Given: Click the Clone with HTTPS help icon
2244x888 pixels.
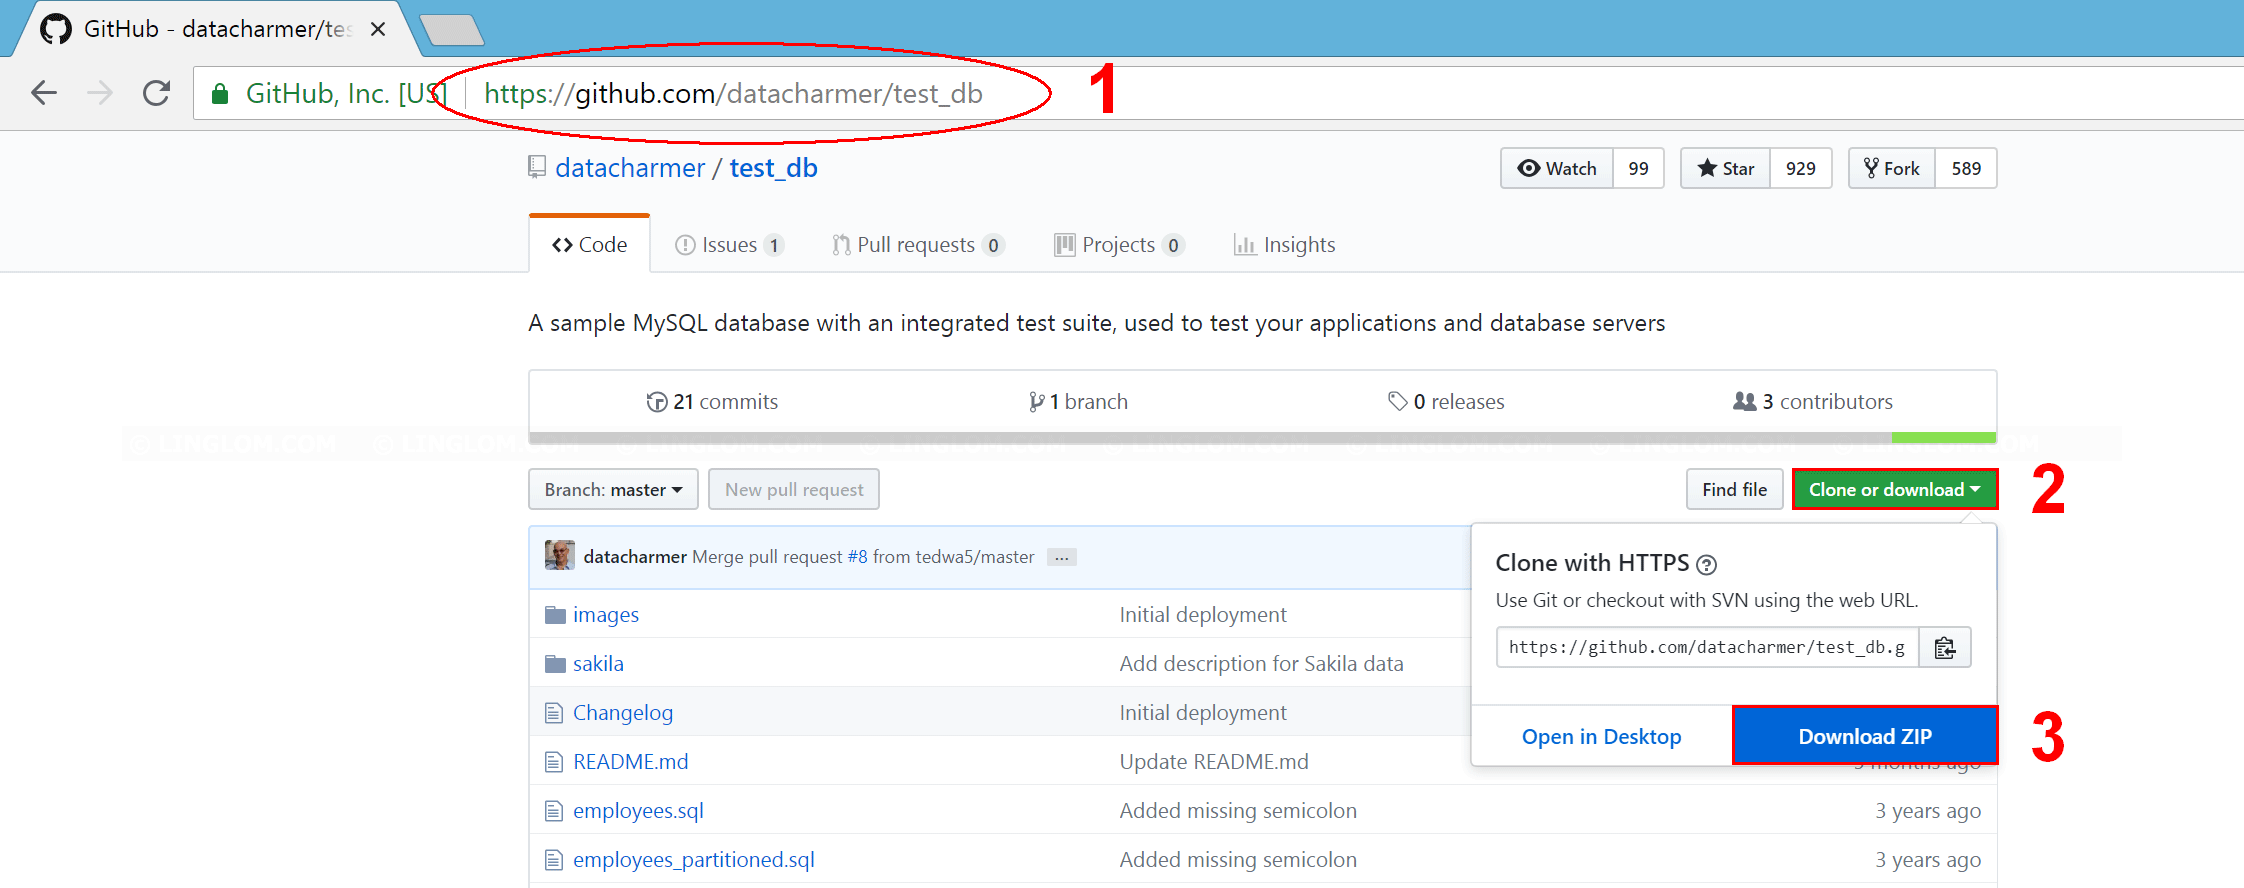Looking at the screenshot, I should (x=1707, y=565).
